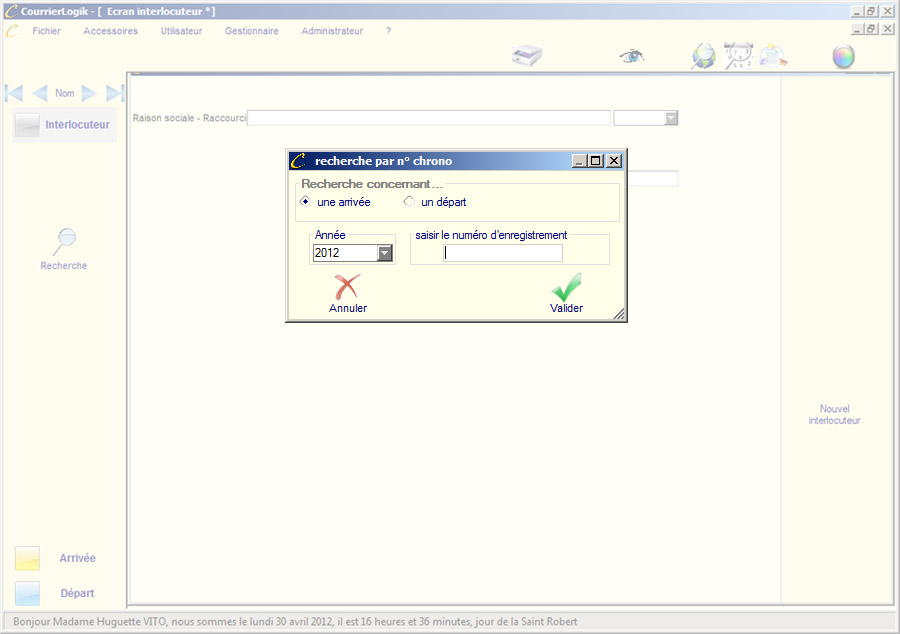Viewport: 900px width, 634px height.
Task: Click the eye icon in the toolbar
Action: tap(631, 56)
